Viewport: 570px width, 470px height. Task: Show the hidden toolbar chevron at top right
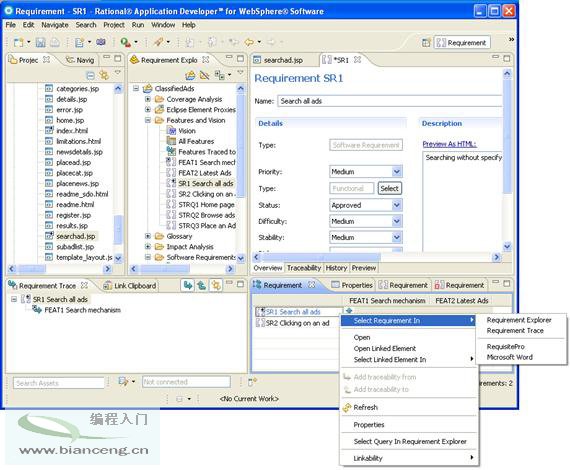(x=511, y=39)
